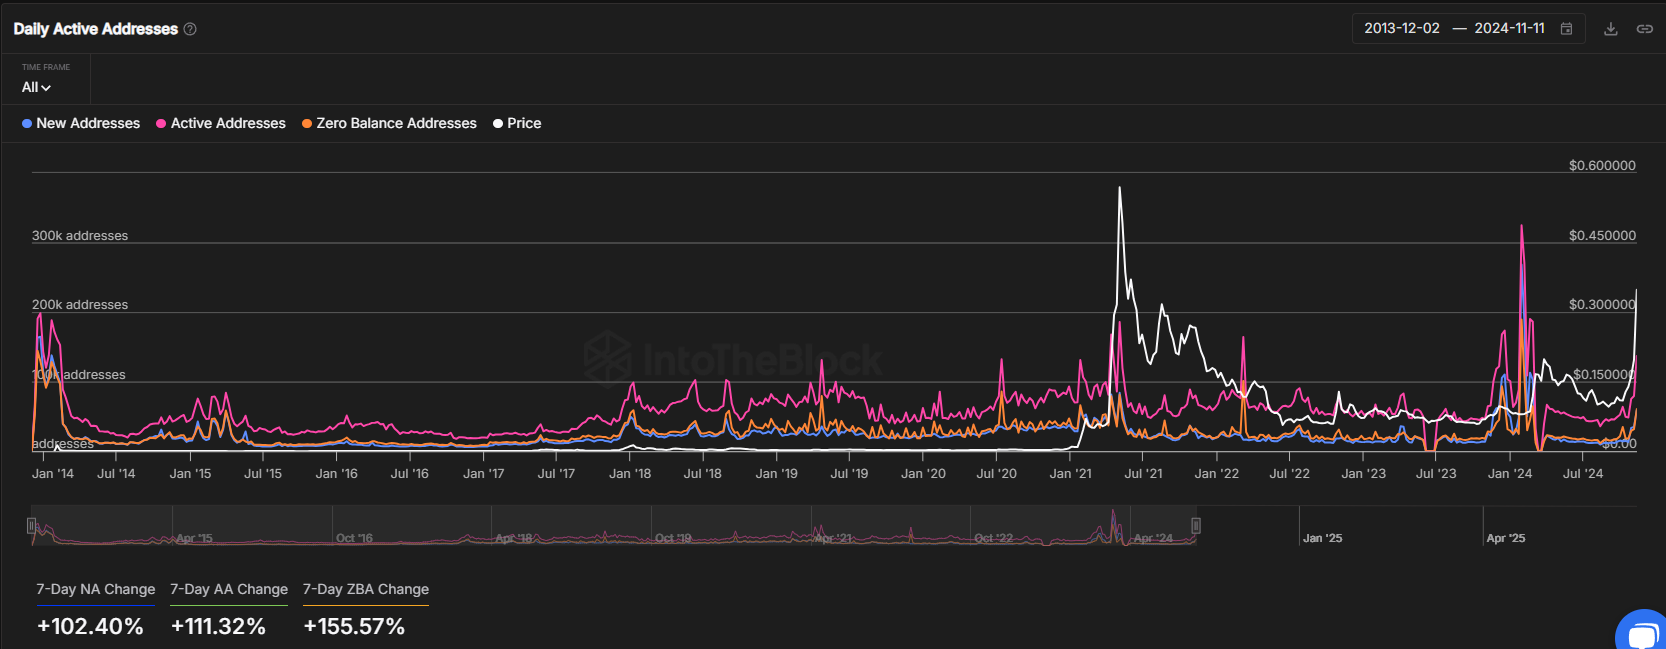Click the end date 2024-11-11 field

pyautogui.click(x=1509, y=28)
